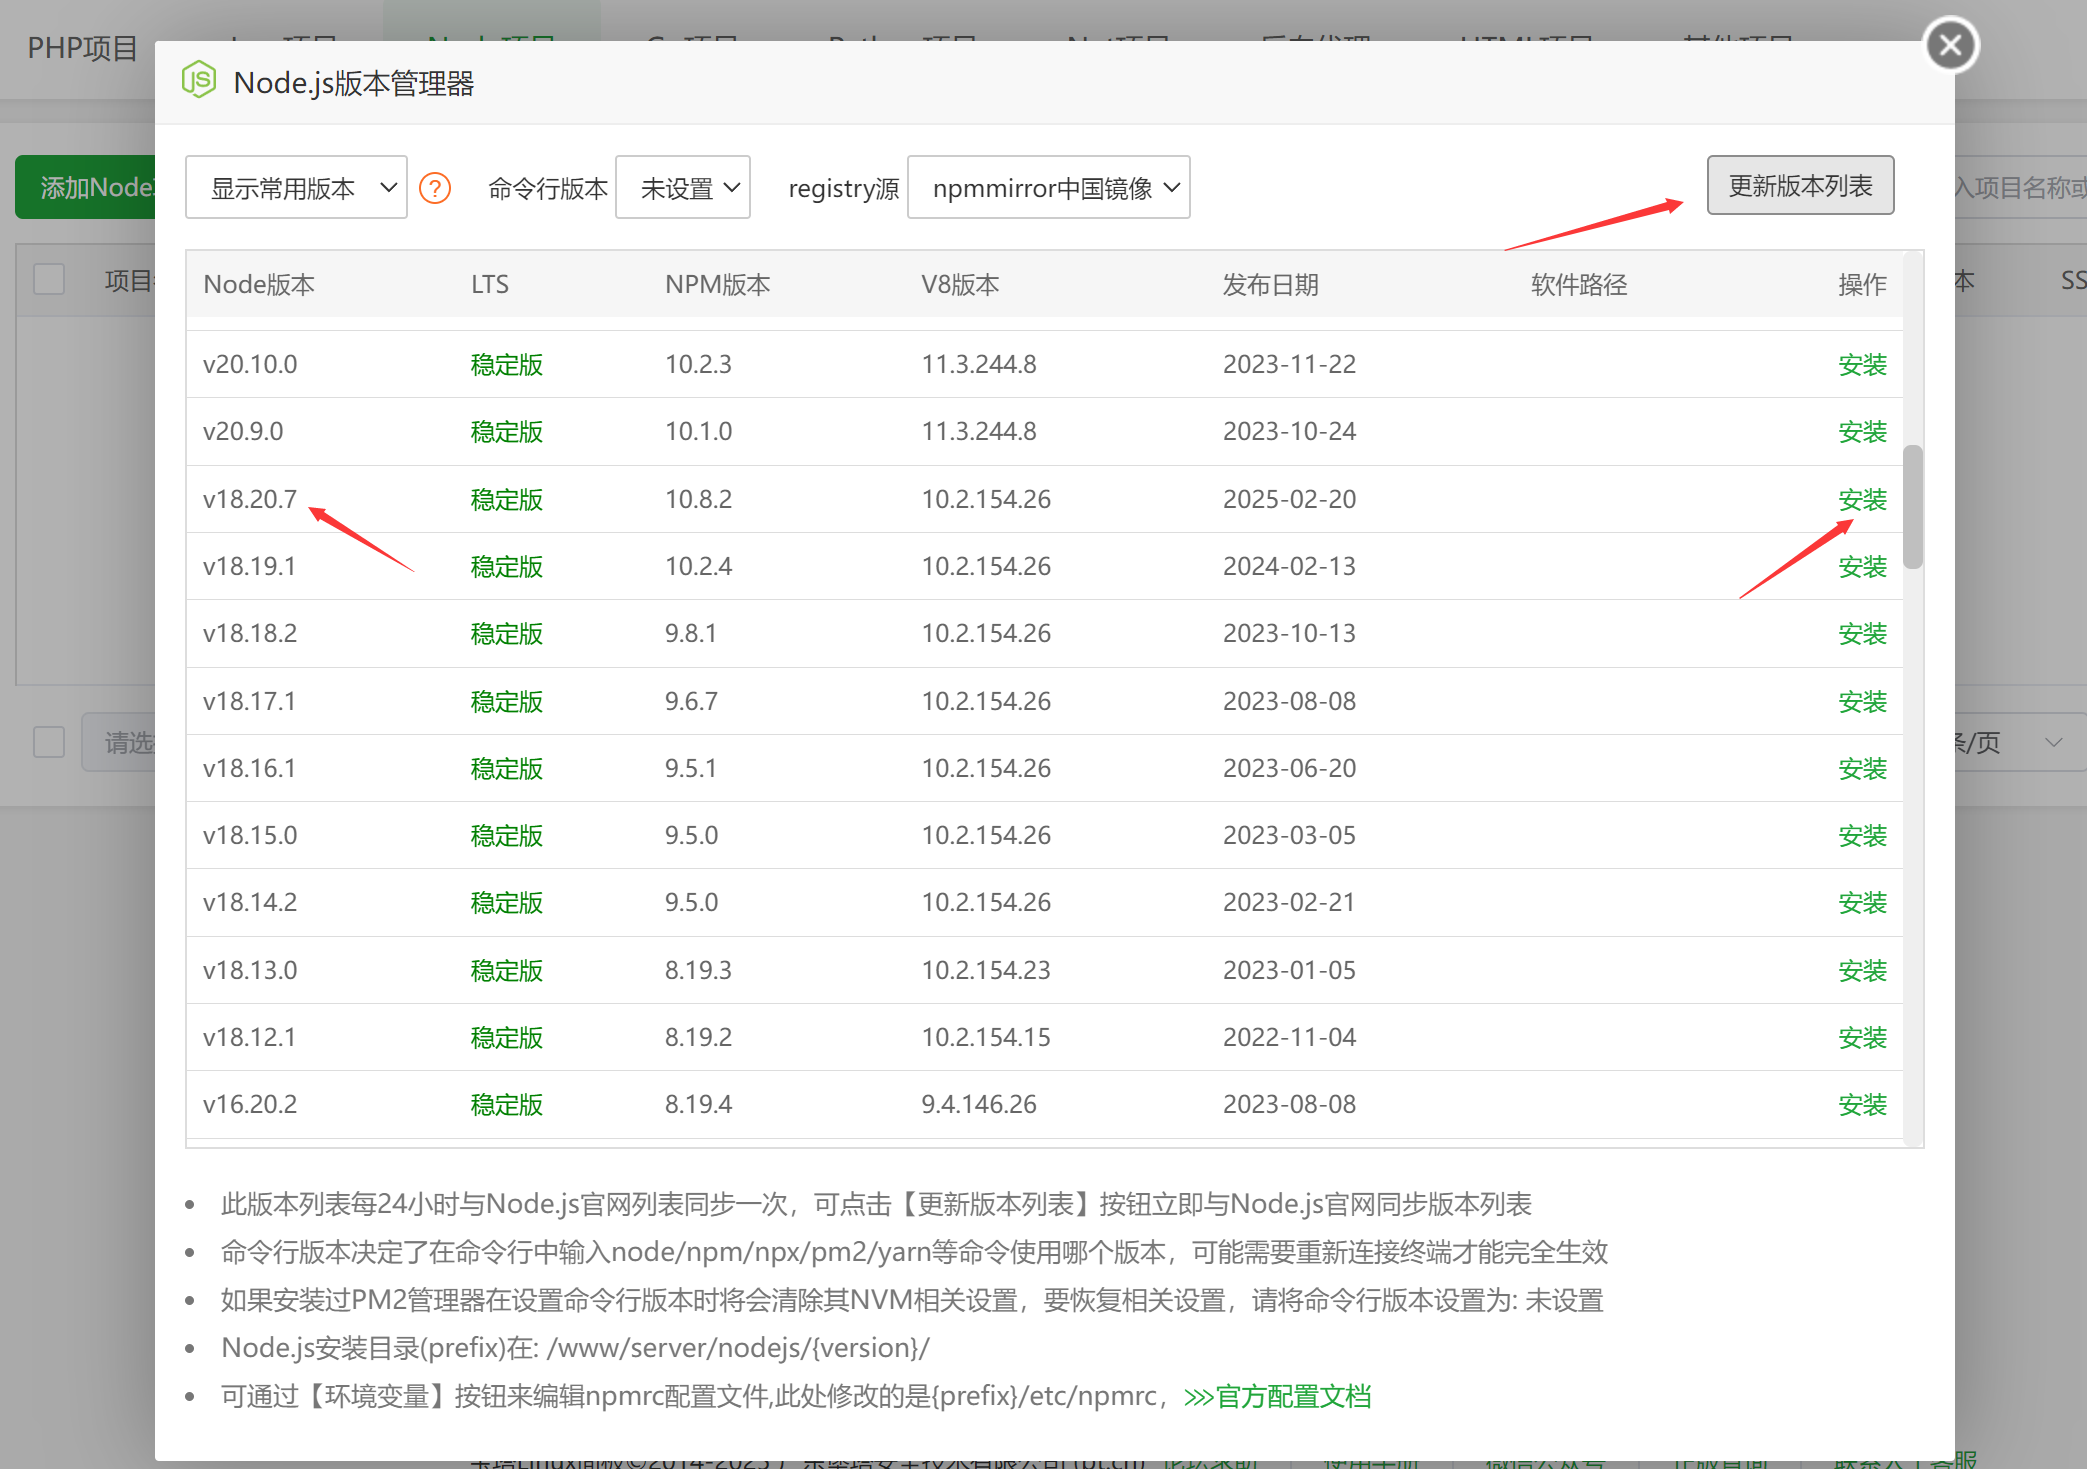Click the 更新版本列表 button
Image resolution: width=2087 pixels, height=1469 pixels.
click(1799, 186)
